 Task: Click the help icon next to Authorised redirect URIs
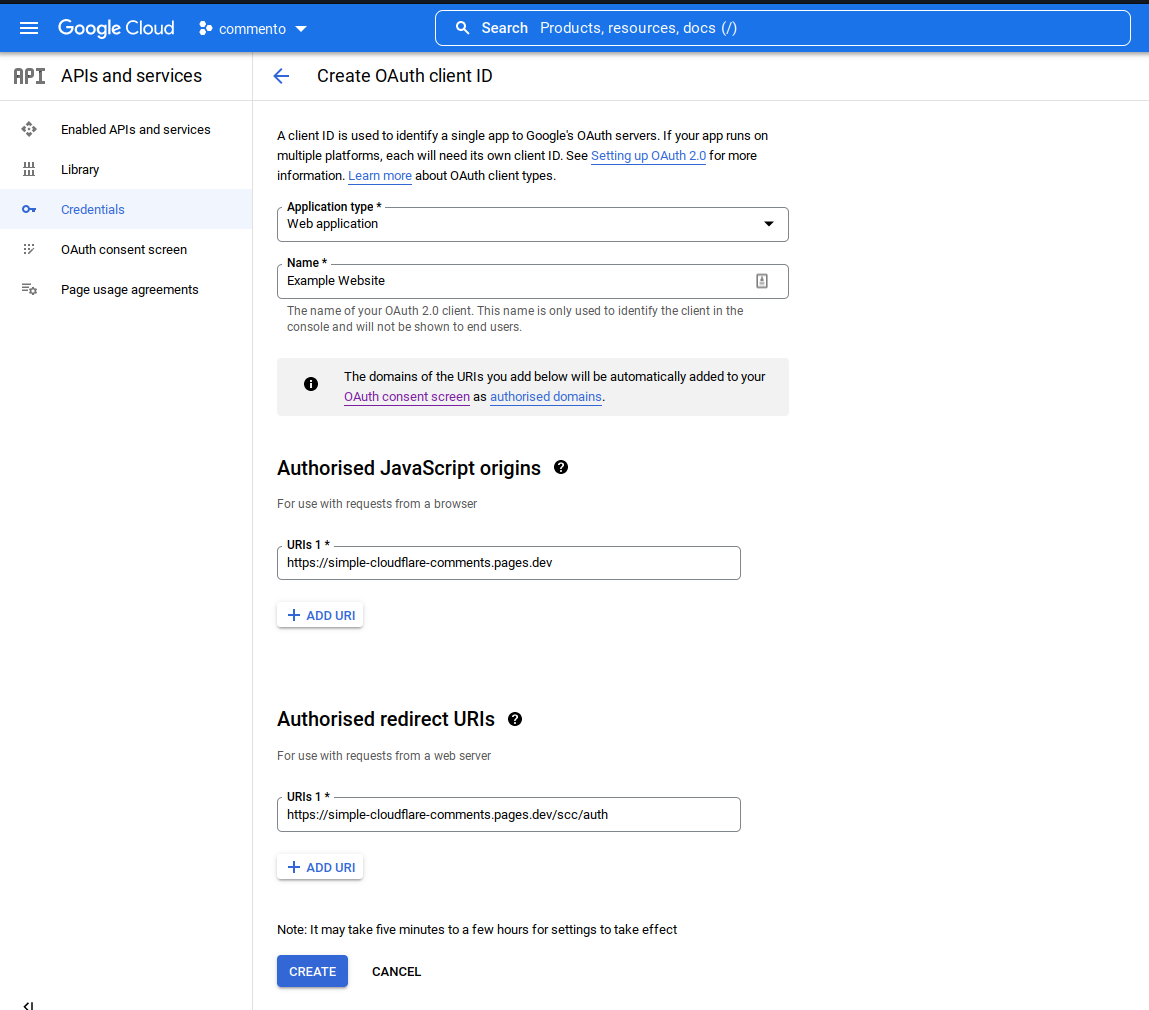point(514,719)
